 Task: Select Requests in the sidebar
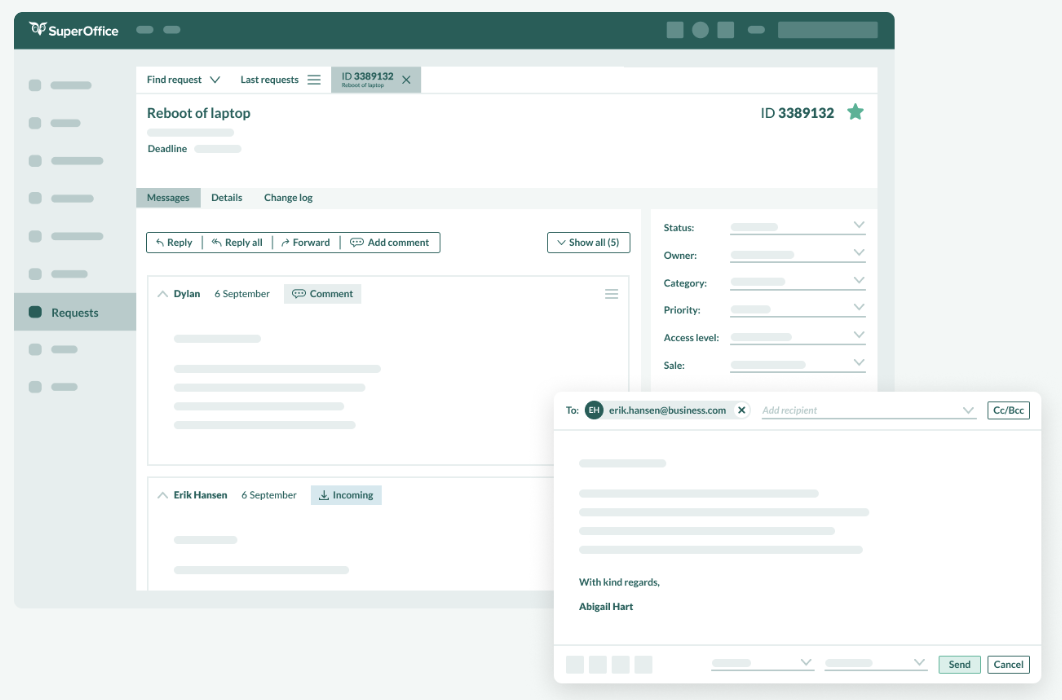pos(75,312)
